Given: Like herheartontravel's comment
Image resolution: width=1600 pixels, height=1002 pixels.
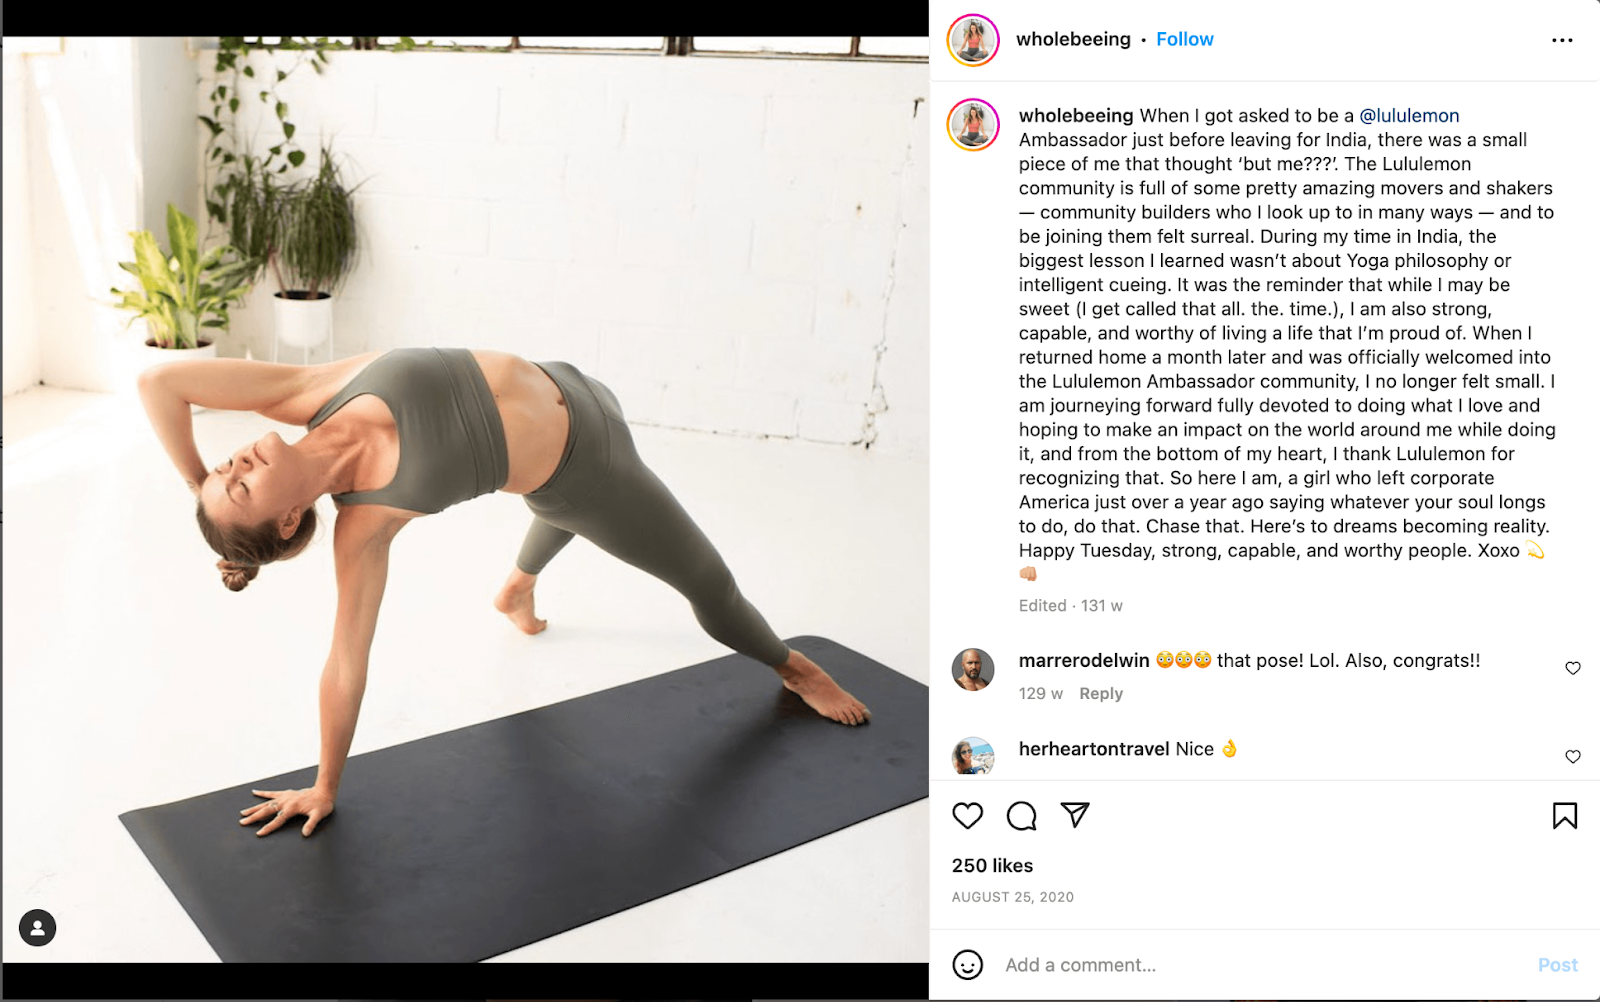Looking at the screenshot, I should [1573, 757].
